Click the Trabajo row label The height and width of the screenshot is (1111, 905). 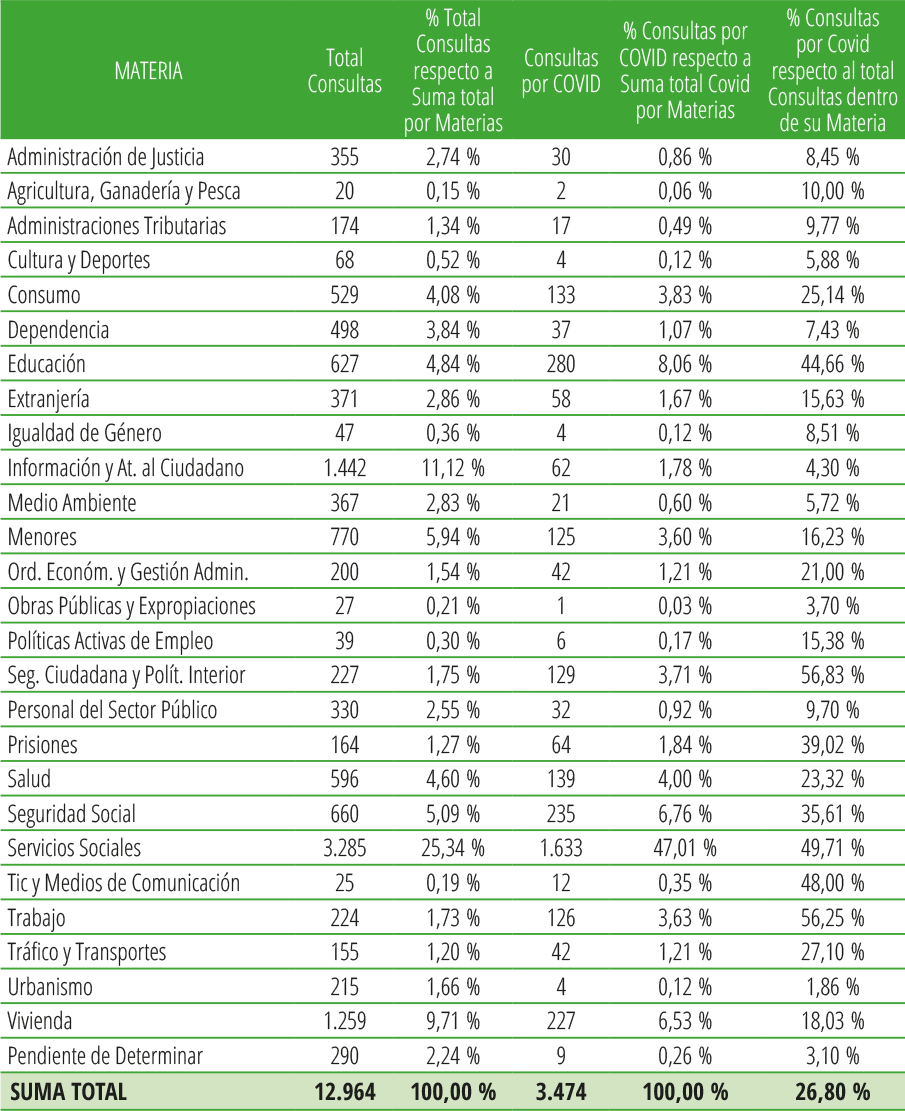click(36, 918)
